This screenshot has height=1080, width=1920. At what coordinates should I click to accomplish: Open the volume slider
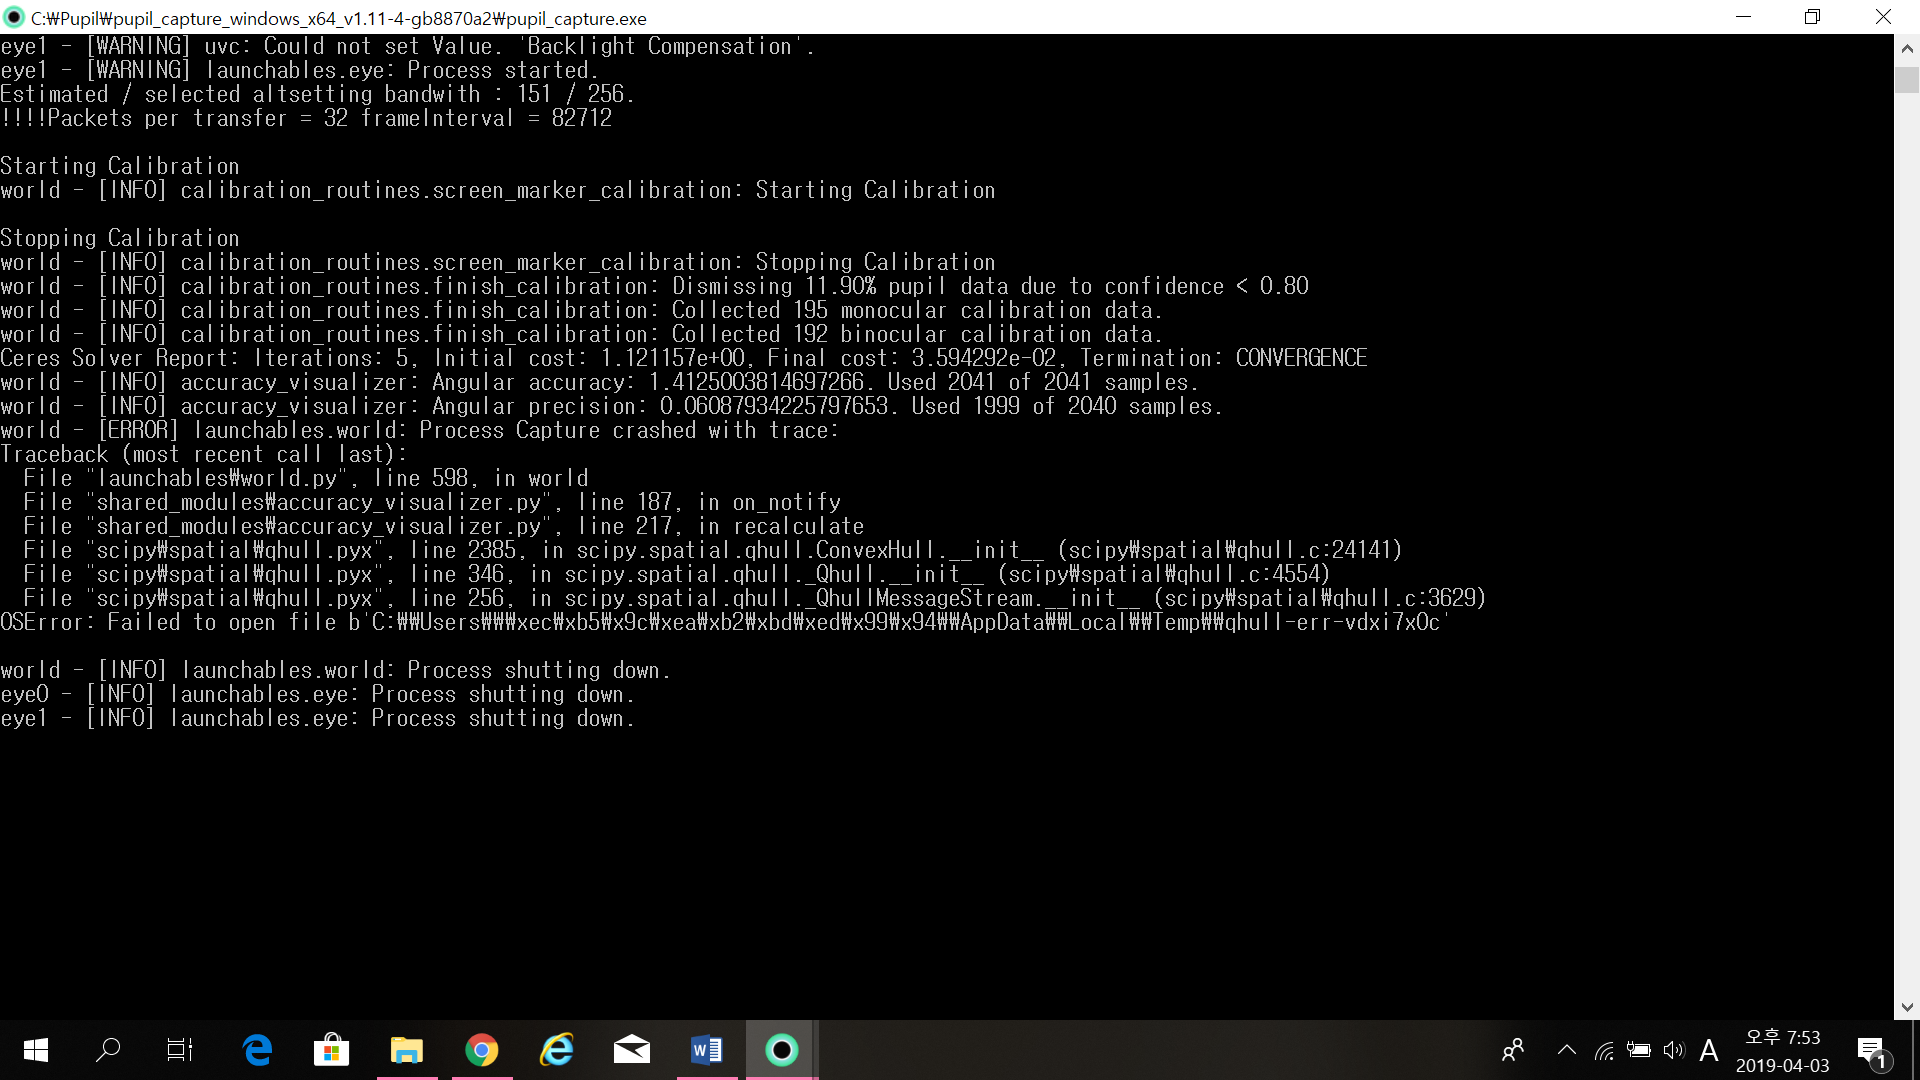pyautogui.click(x=1675, y=1050)
